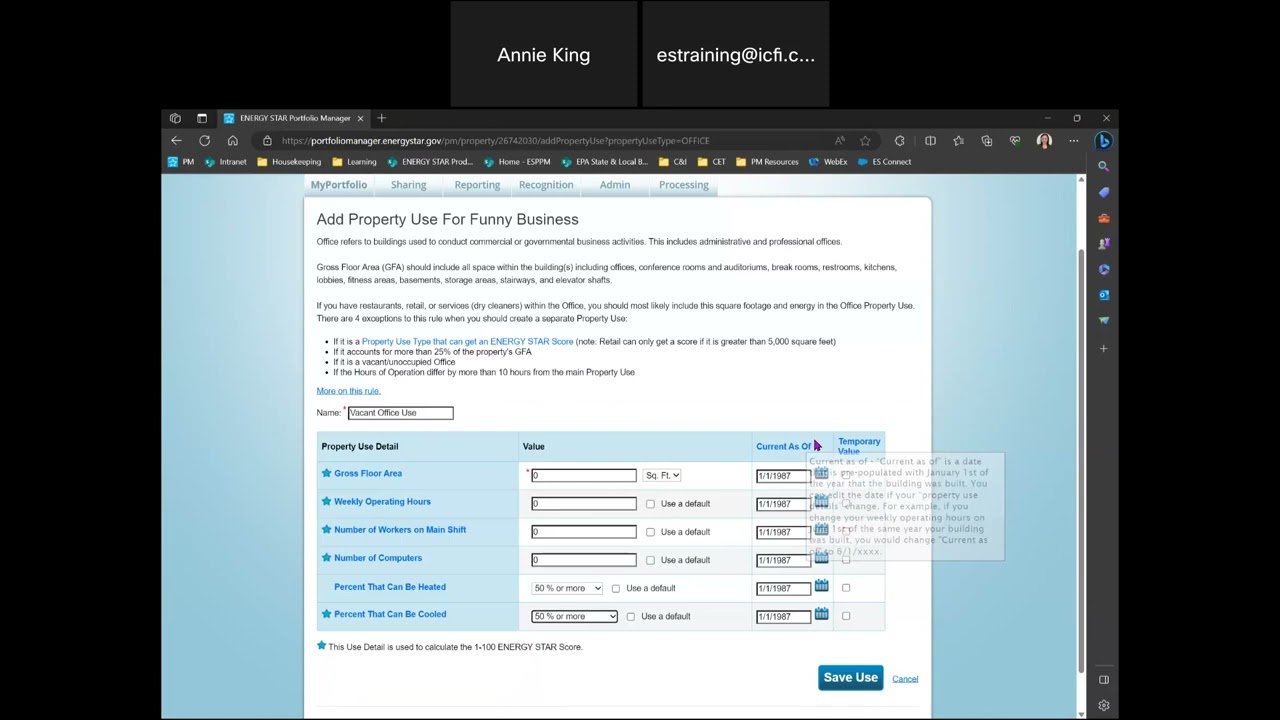Open the Sq. Ft. units dropdown
Screen dimensions: 1280x720
pos(662,476)
